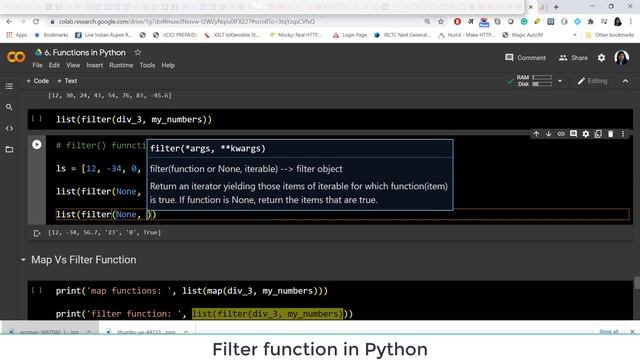Viewport: 640px width, 360px height.
Task: Expand hidden bookmarks overflow arrow
Action: click(575, 35)
